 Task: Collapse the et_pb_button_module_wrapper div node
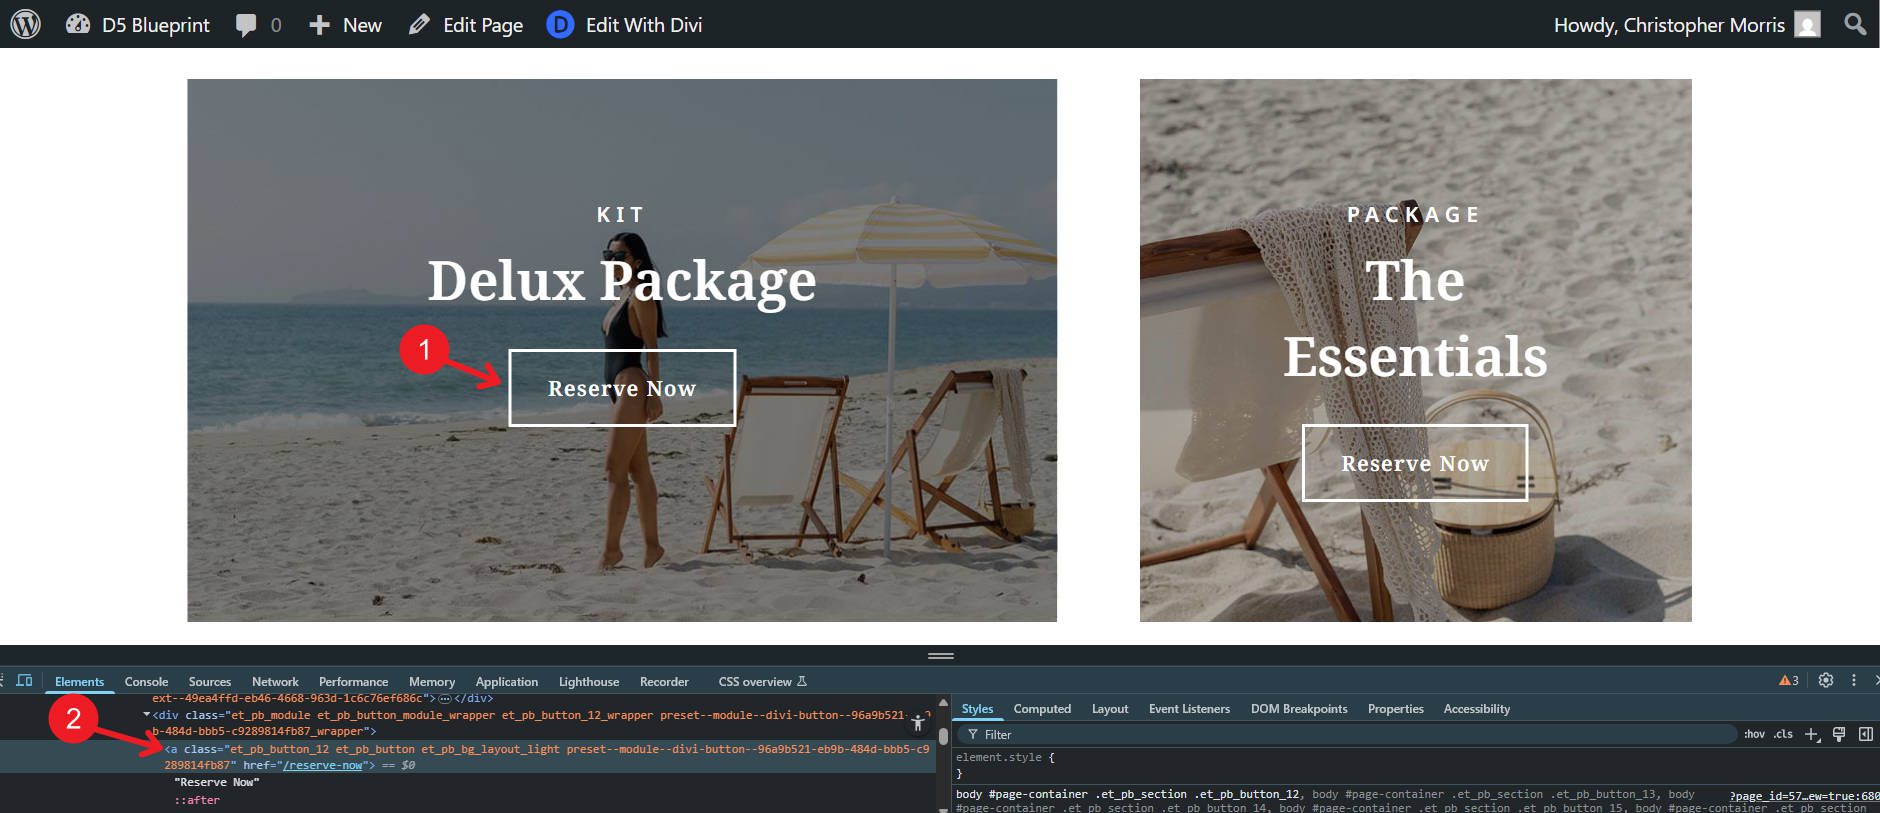[x=147, y=715]
